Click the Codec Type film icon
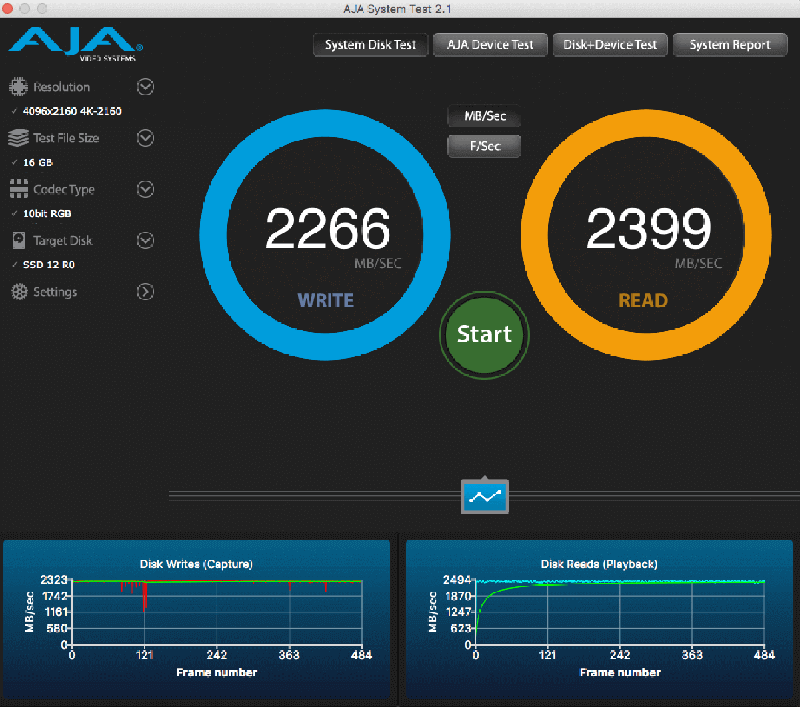 tap(18, 189)
